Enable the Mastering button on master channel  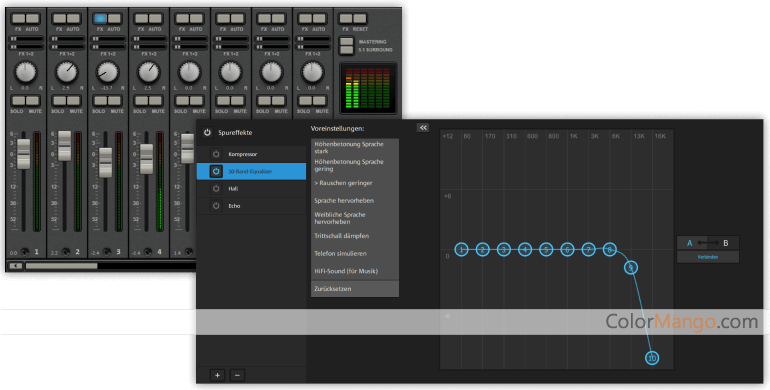pos(347,42)
